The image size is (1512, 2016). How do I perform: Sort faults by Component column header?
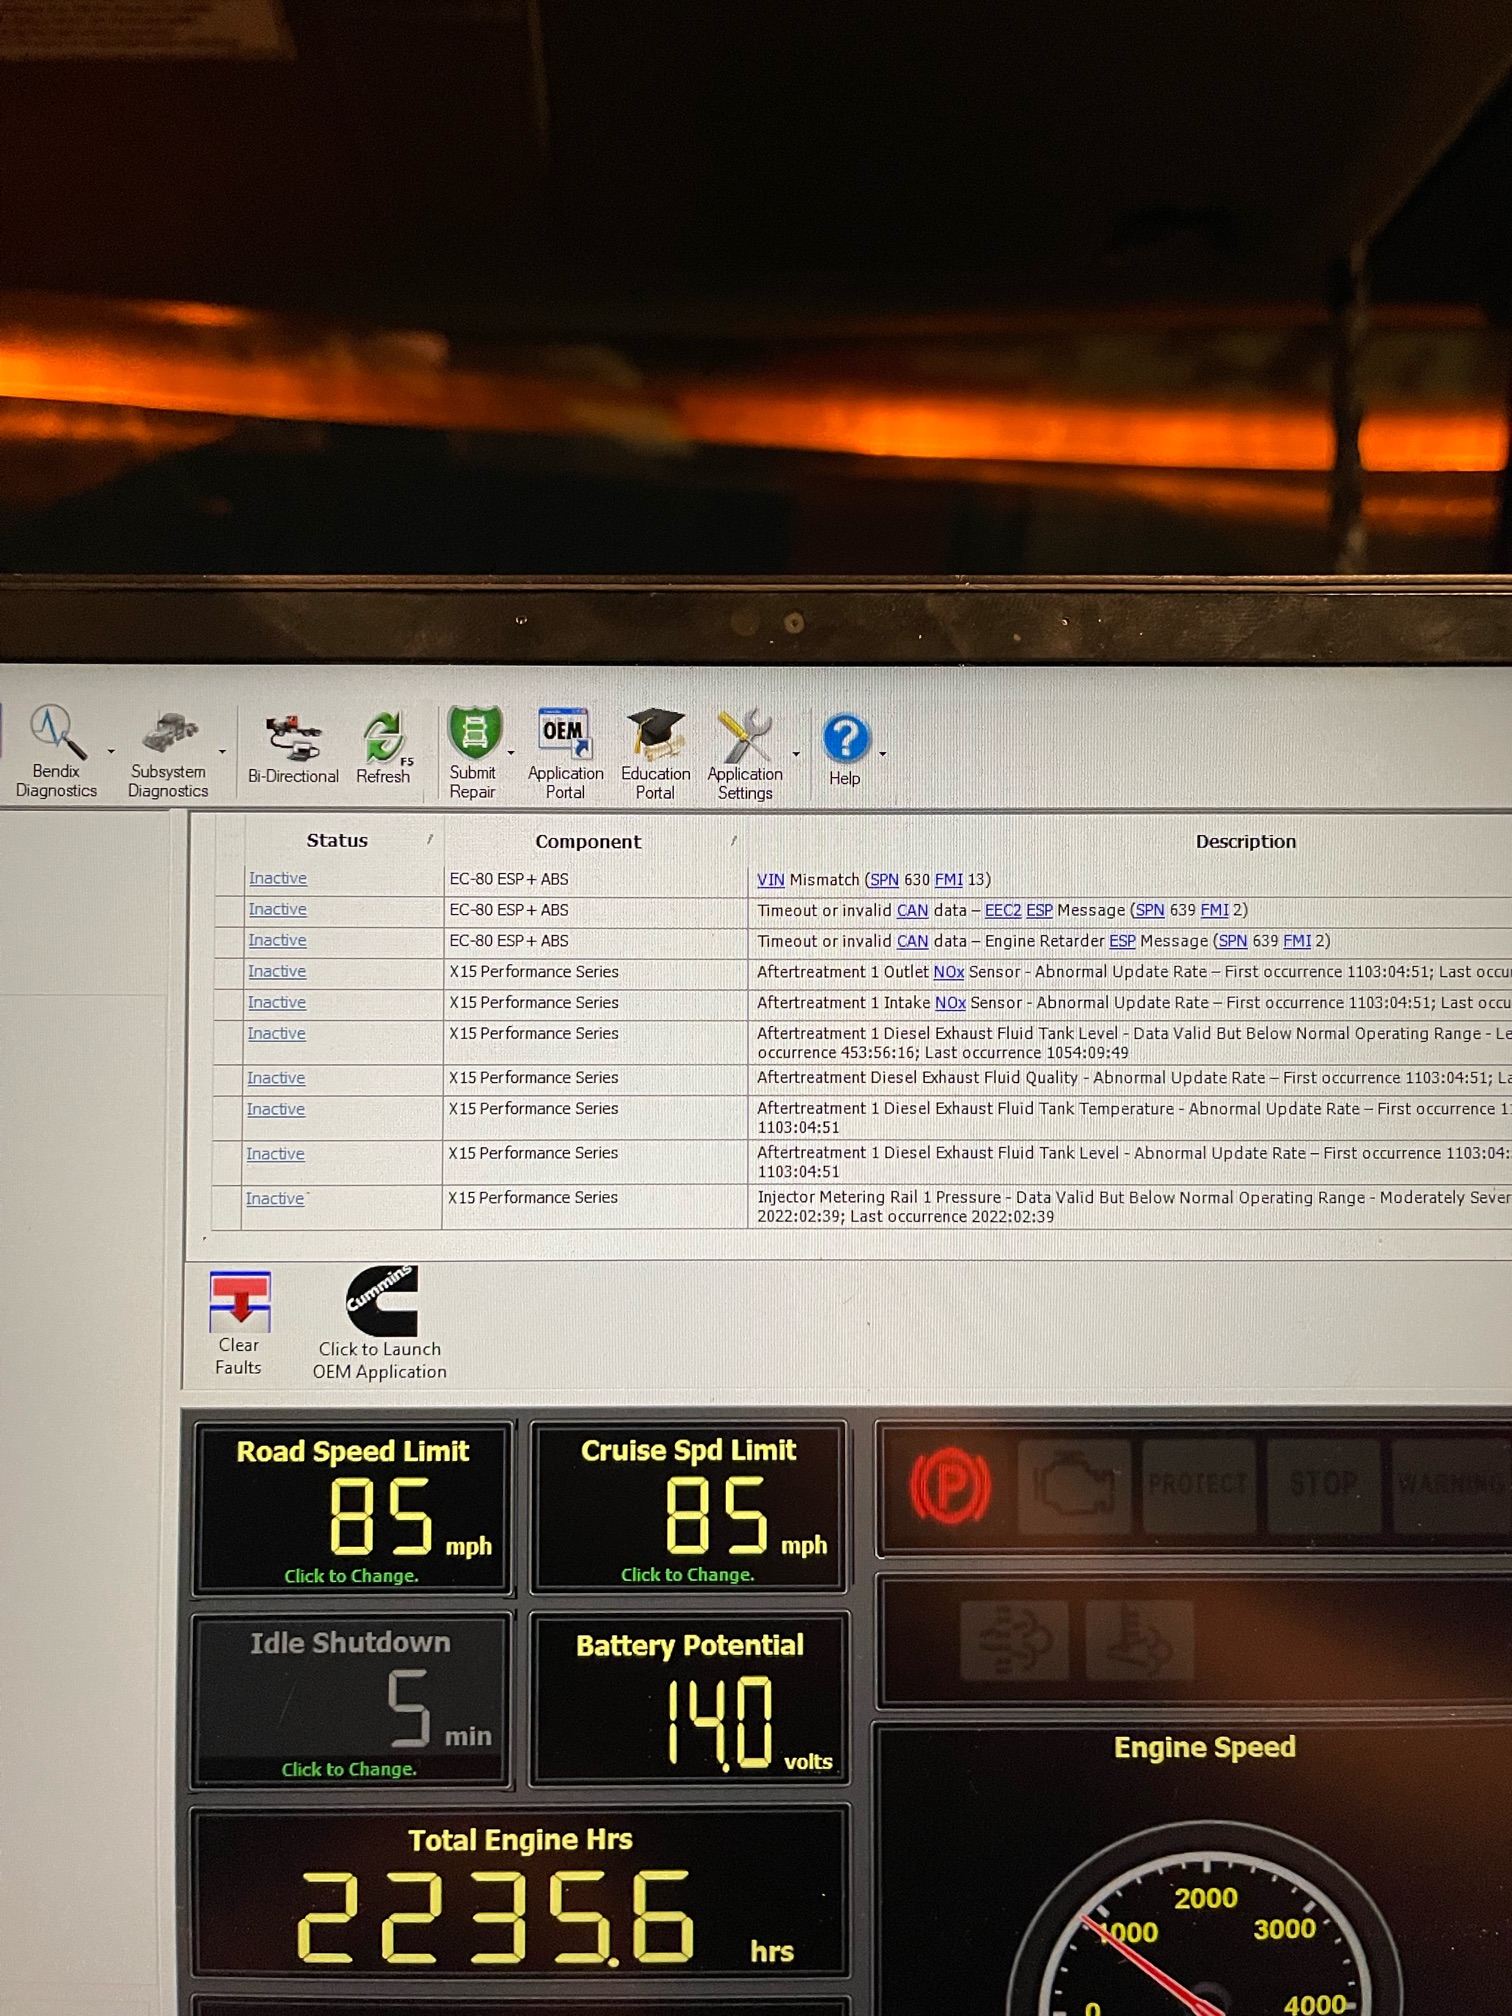click(x=588, y=842)
